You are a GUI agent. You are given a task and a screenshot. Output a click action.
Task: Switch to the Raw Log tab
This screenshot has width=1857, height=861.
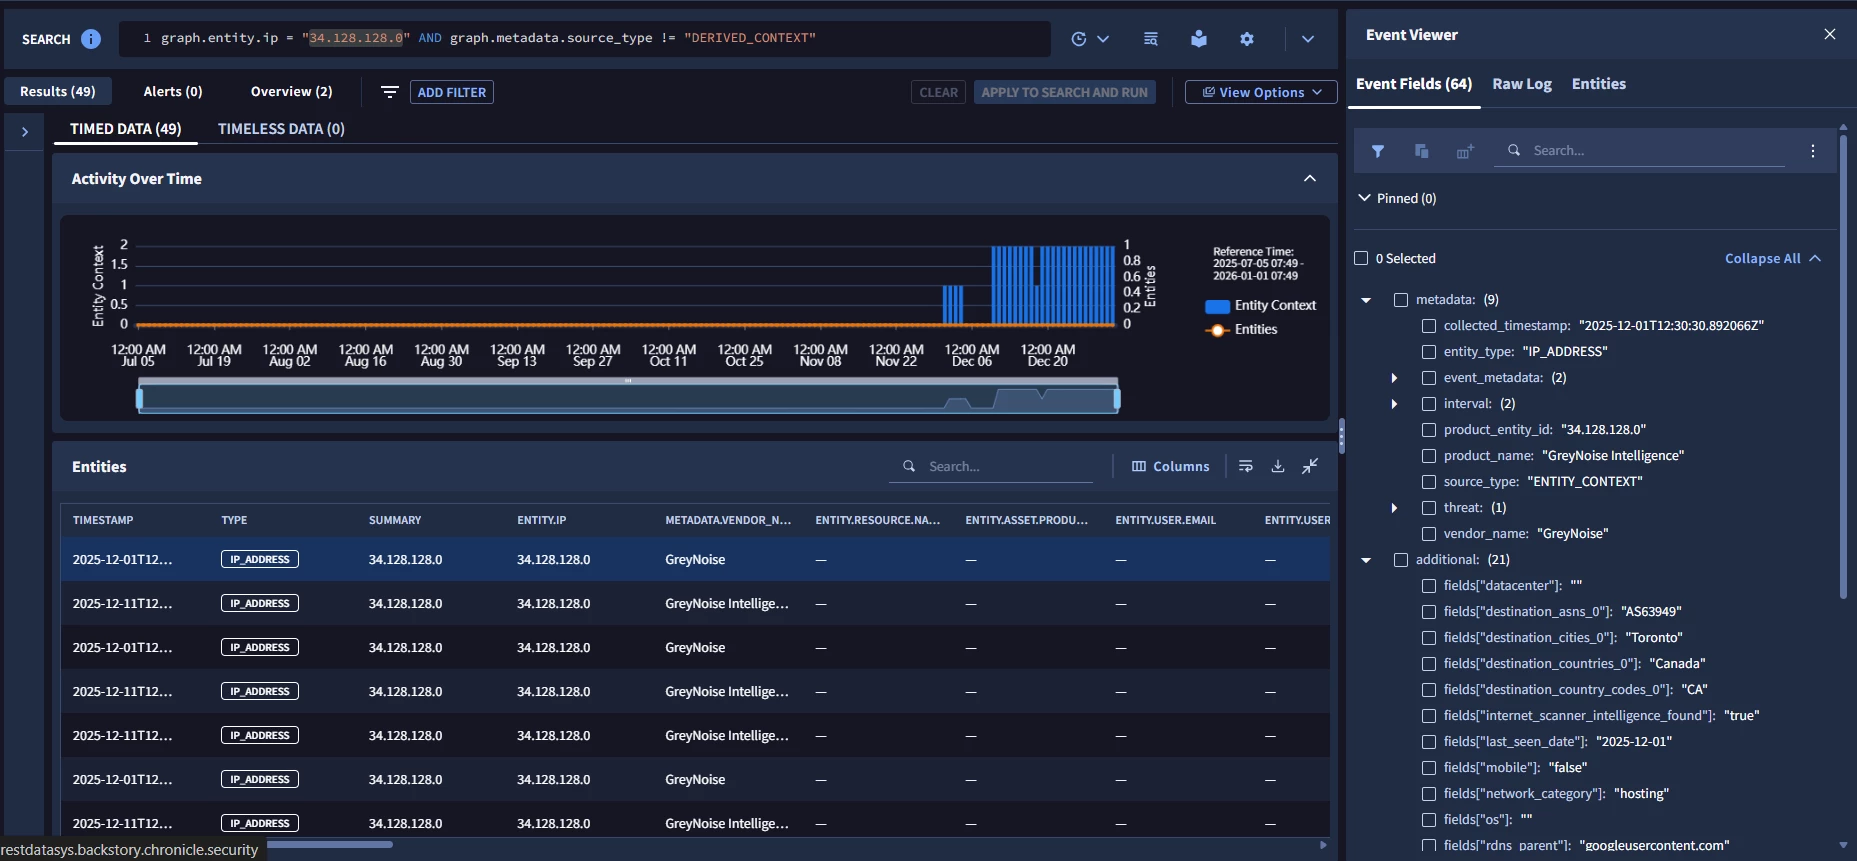(x=1522, y=84)
